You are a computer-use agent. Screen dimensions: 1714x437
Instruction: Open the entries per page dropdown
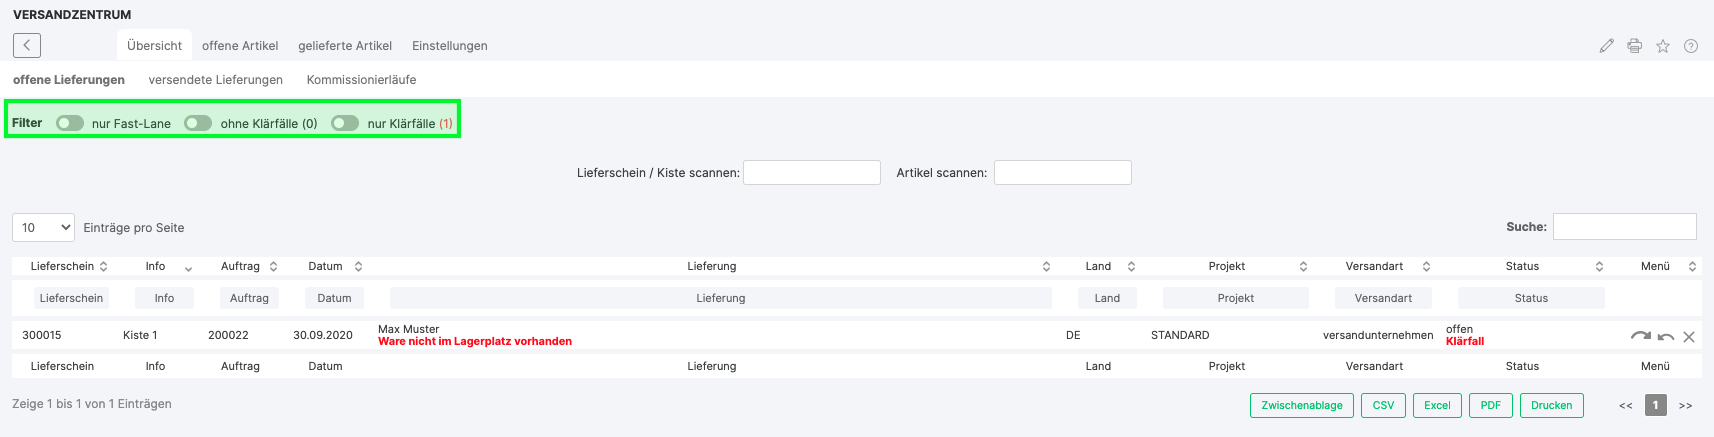pos(43,227)
